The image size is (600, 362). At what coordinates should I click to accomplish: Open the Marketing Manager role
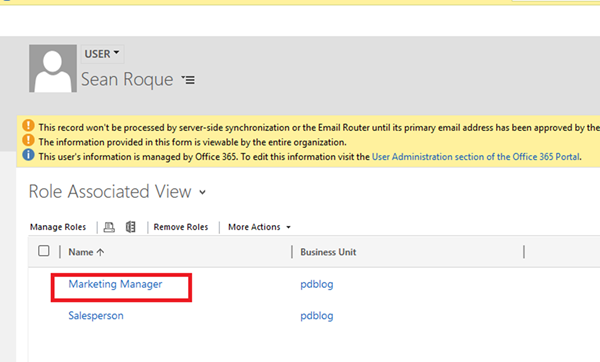click(115, 284)
